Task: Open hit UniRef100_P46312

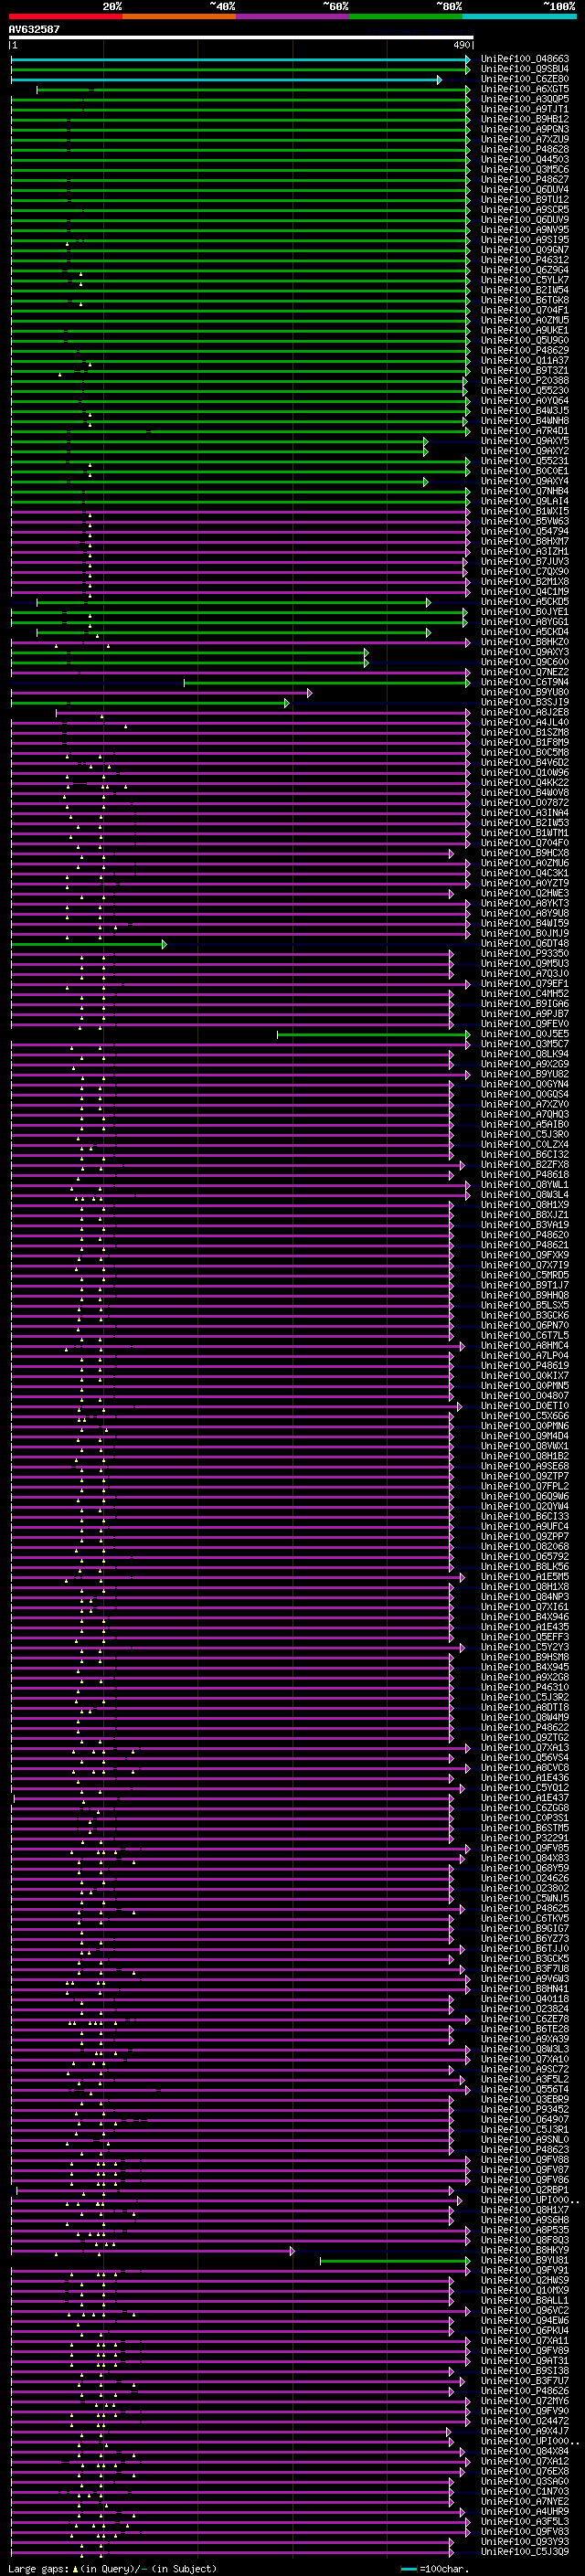Action: coord(525,260)
